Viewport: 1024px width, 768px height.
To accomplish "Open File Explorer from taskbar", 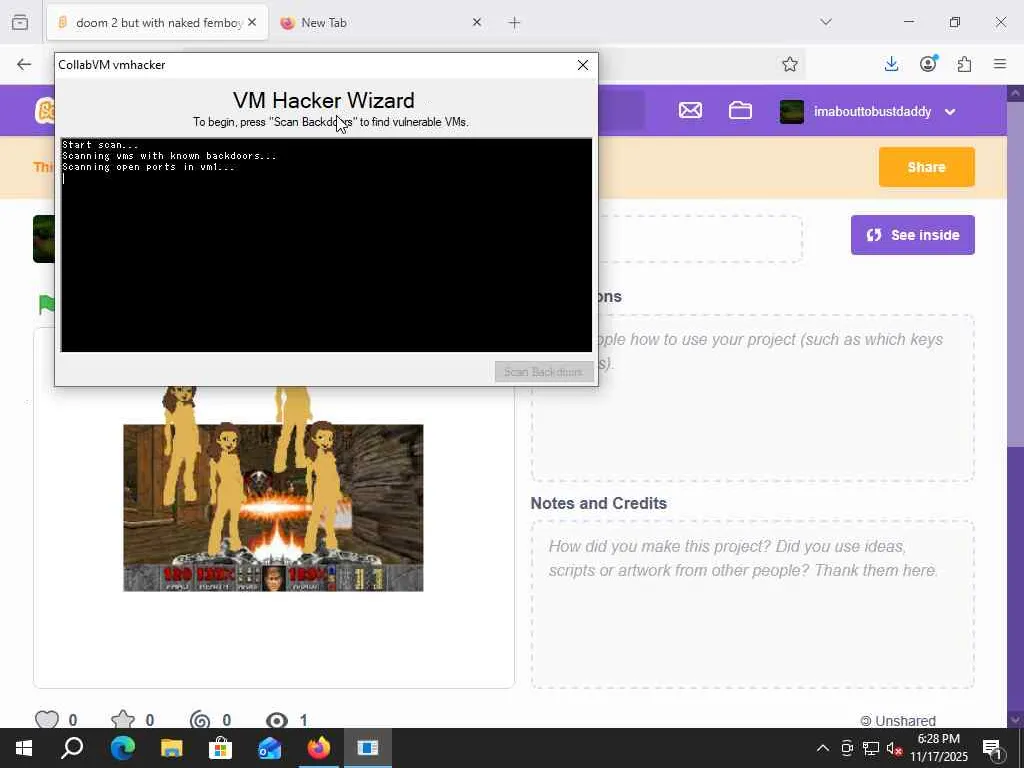I will [x=172, y=748].
